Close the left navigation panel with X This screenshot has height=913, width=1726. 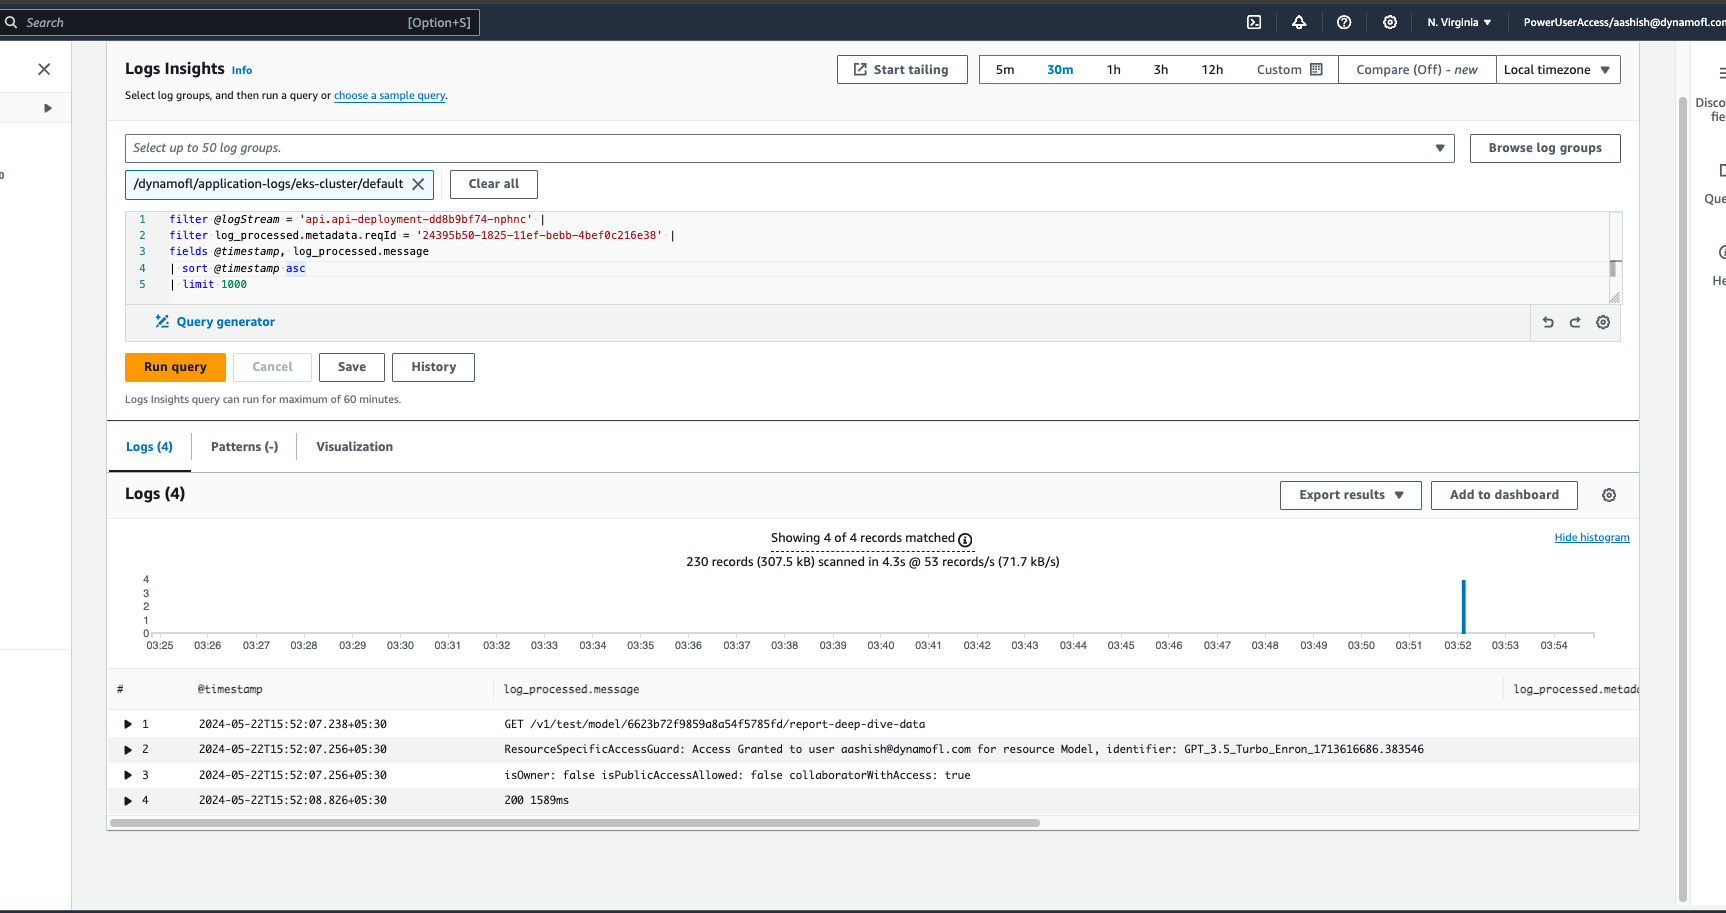click(44, 69)
